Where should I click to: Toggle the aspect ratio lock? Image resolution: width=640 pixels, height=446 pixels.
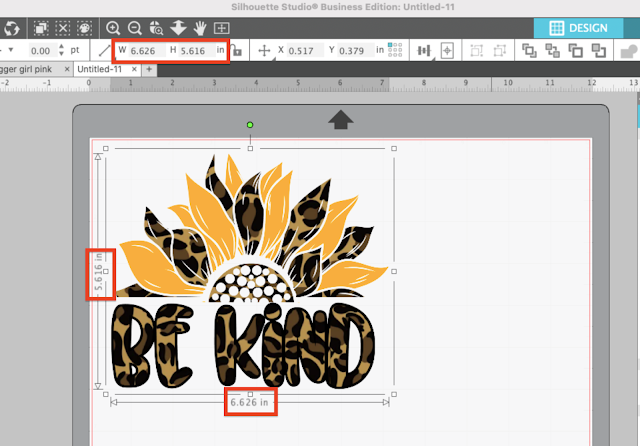[237, 51]
